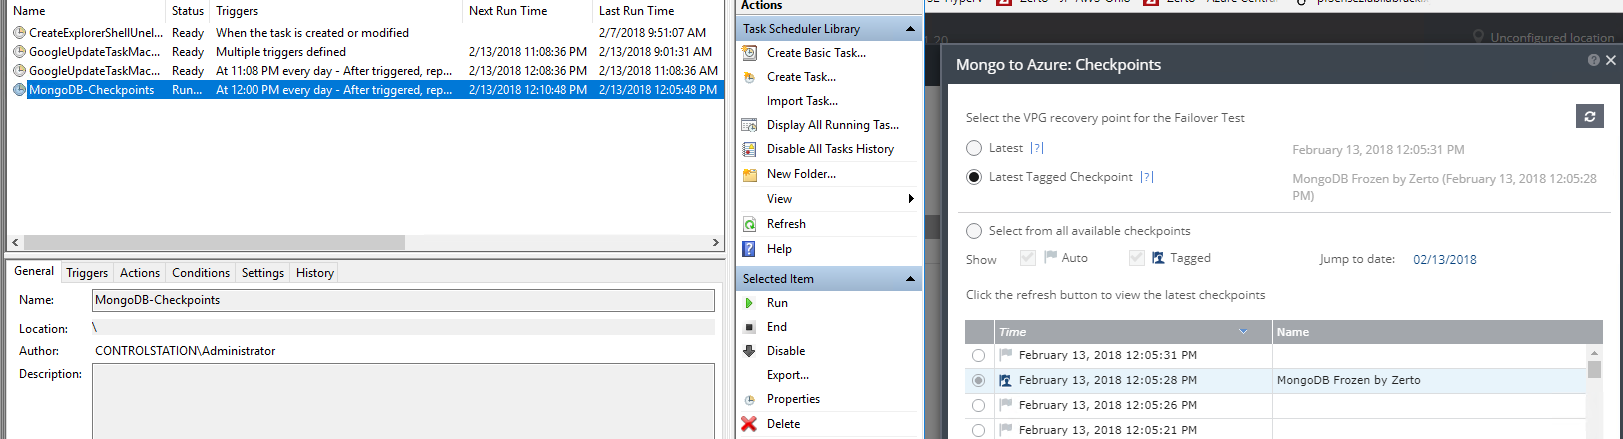Click scroll-left arrow of task list scrollbar
The width and height of the screenshot is (1623, 439).
pyautogui.click(x=15, y=243)
